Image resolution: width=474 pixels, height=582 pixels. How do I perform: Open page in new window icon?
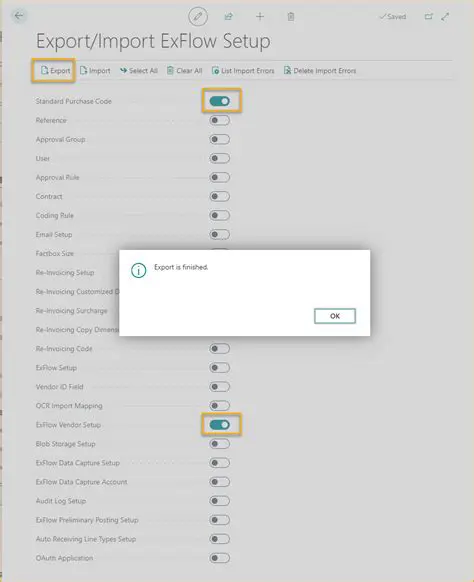coord(429,16)
